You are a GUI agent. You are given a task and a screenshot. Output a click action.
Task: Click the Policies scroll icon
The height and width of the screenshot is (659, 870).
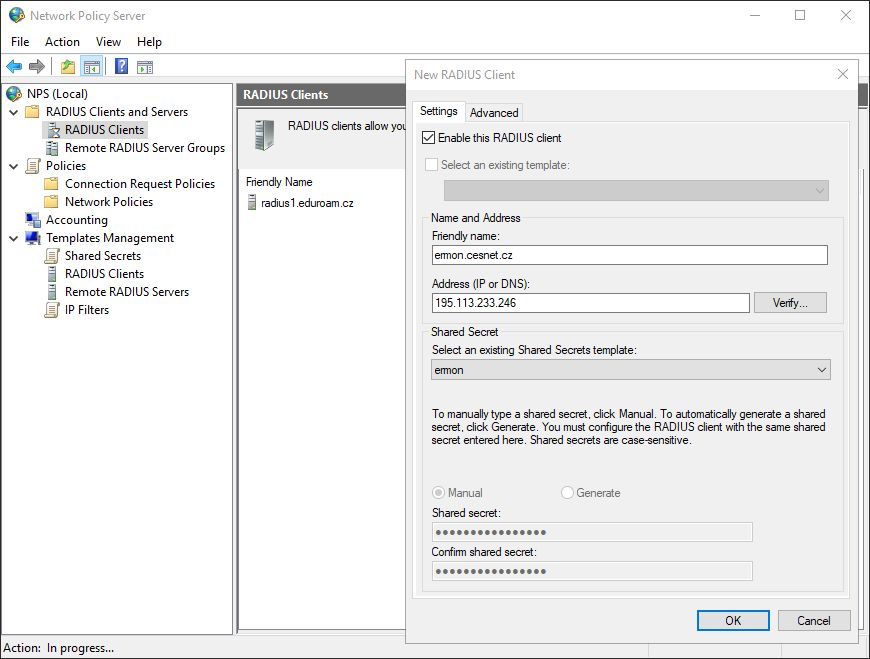click(x=33, y=166)
